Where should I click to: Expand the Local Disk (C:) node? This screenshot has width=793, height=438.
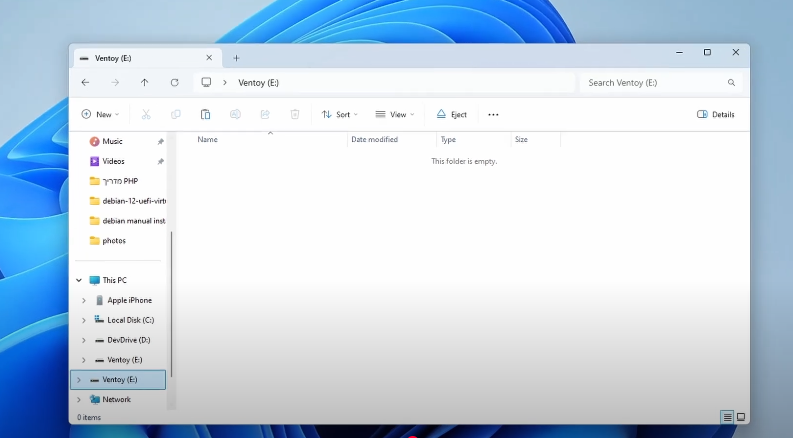coord(84,320)
